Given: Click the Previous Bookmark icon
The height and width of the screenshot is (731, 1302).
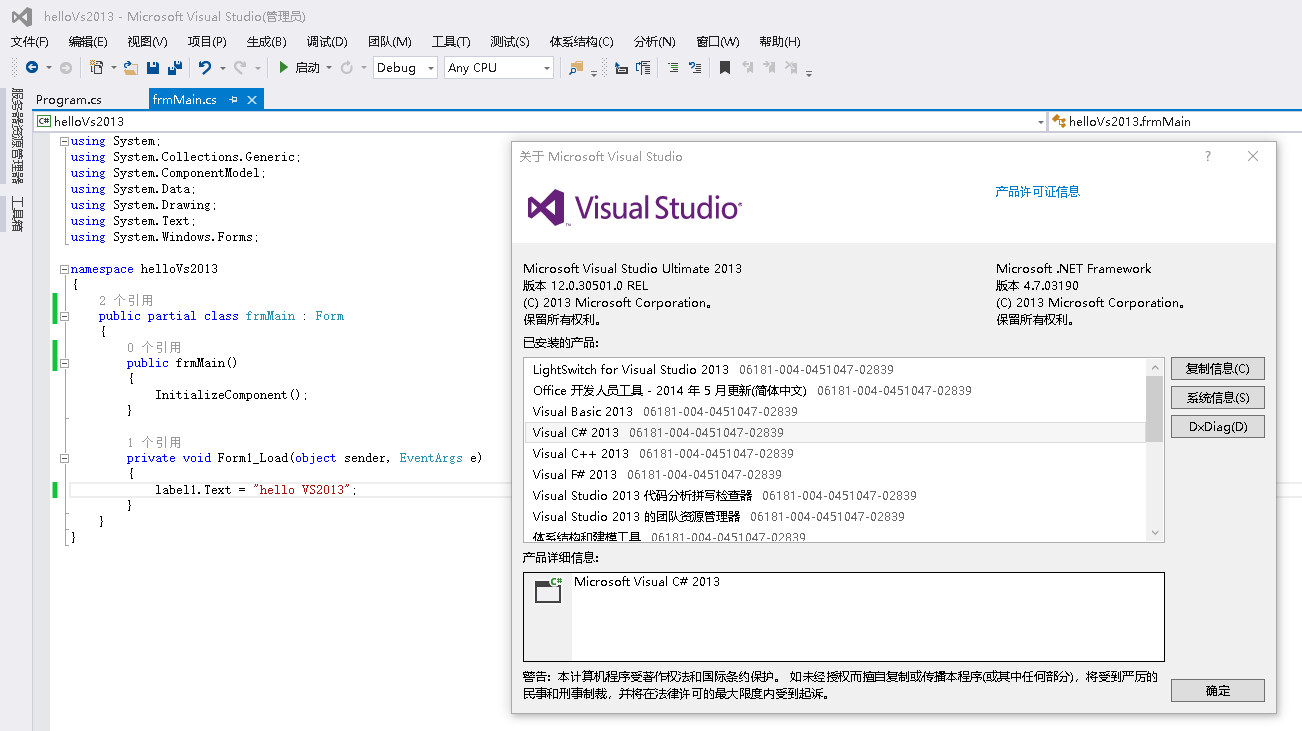Looking at the screenshot, I should [x=747, y=68].
